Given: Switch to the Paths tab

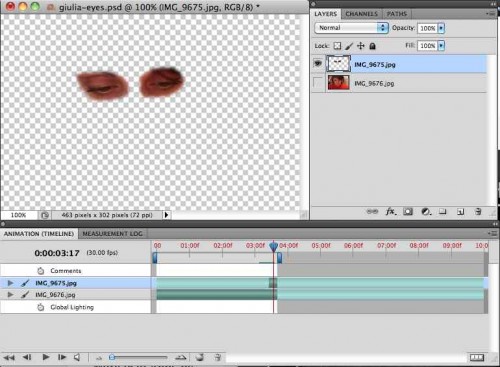Looking at the screenshot, I should 397,14.
